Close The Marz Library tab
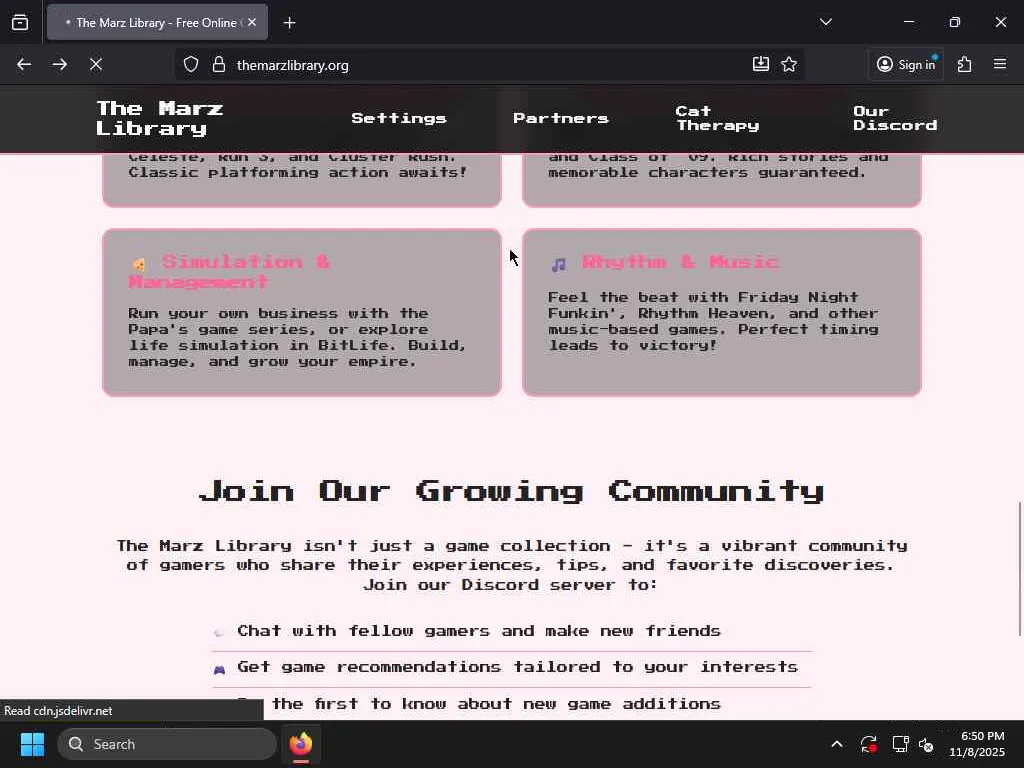The height and width of the screenshot is (768, 1024). 251,22
